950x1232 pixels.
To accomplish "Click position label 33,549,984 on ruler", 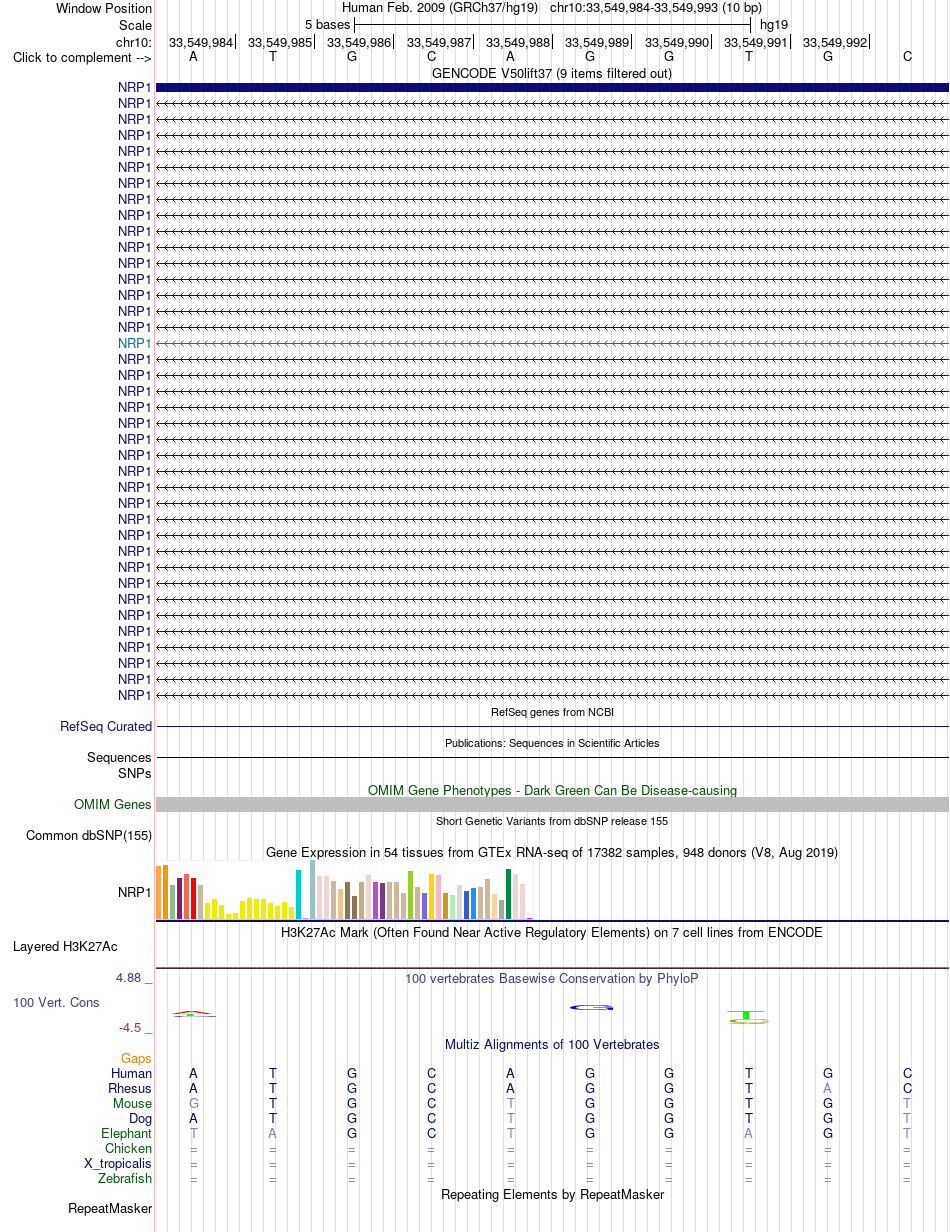I will coord(201,43).
